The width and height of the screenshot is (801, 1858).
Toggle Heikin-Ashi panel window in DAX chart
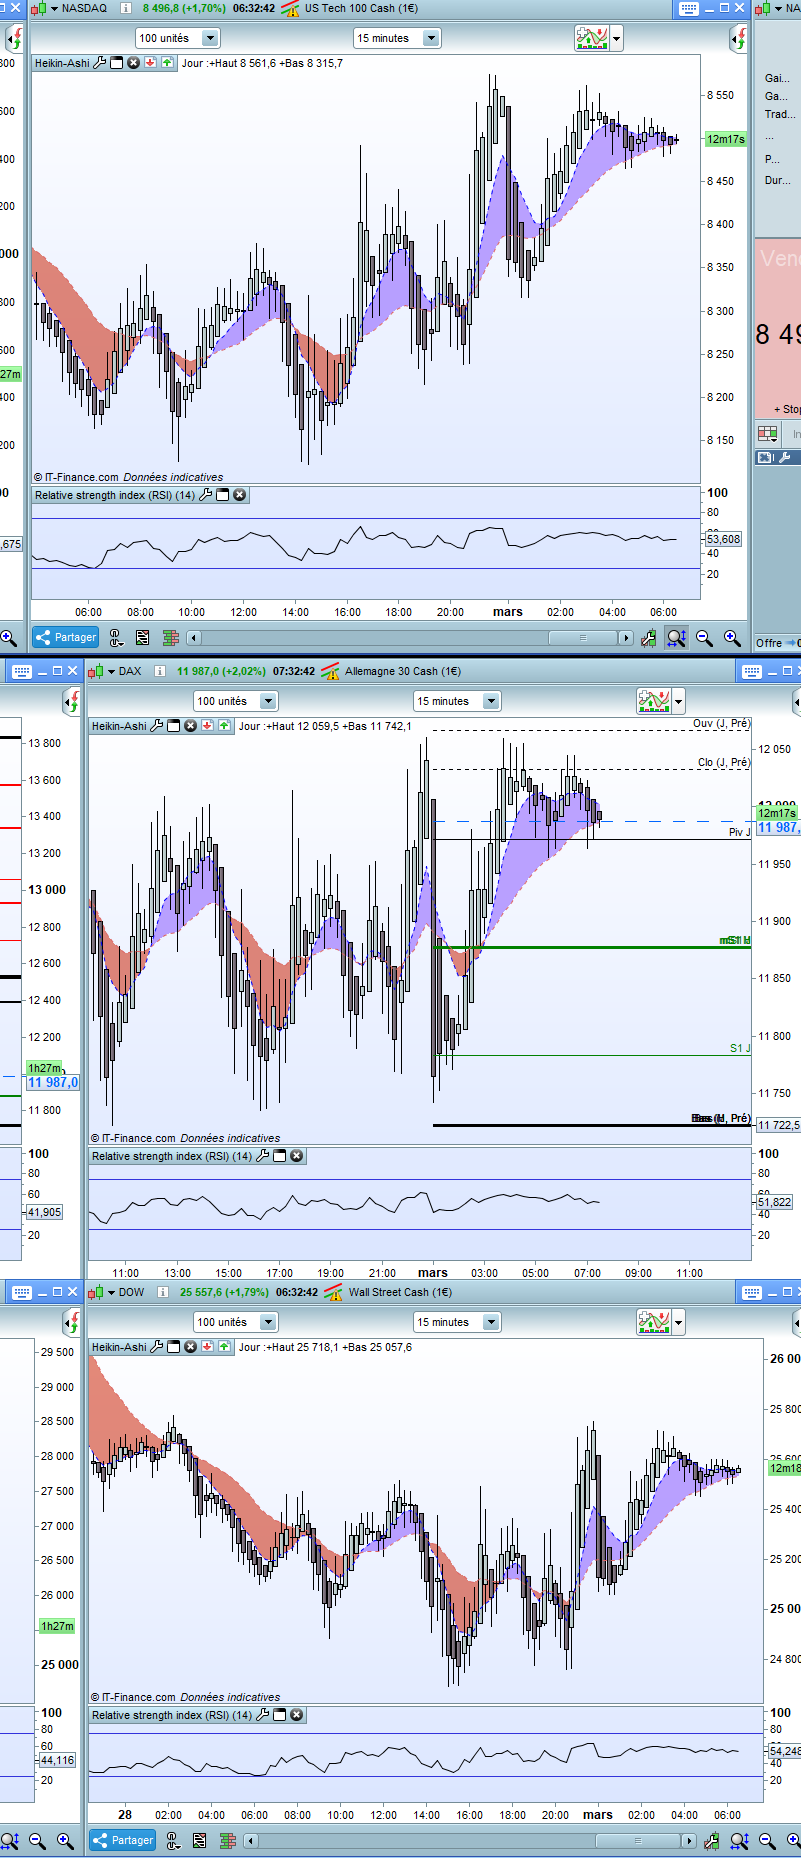tap(174, 726)
